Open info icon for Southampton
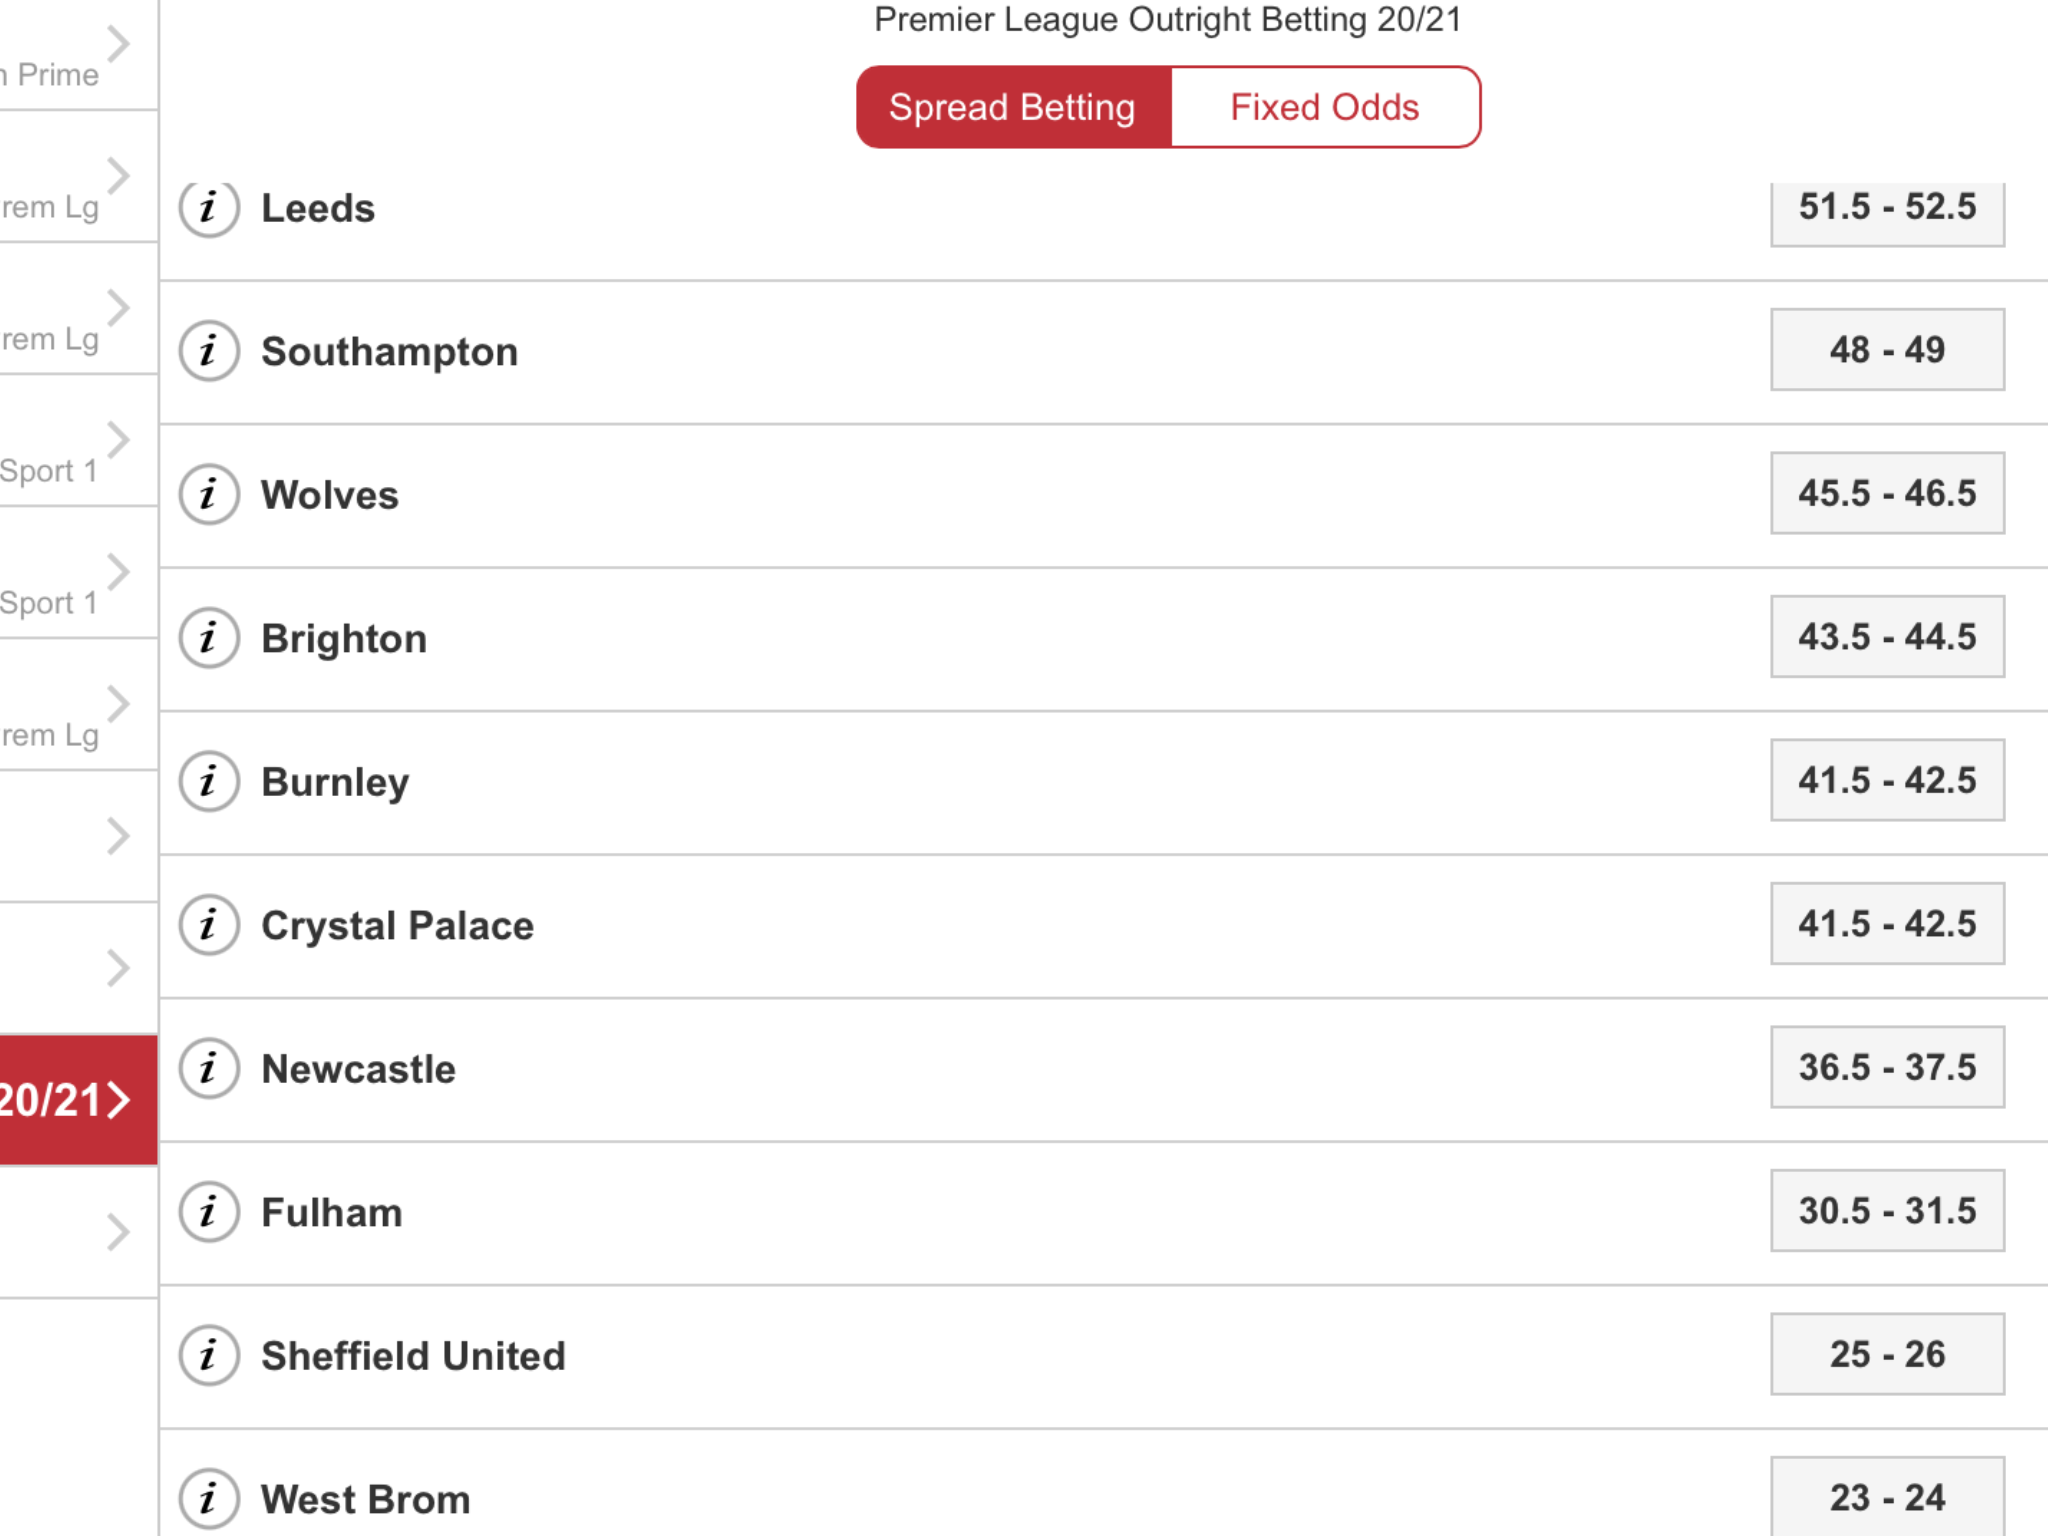This screenshot has height=1536, width=2048. [209, 351]
